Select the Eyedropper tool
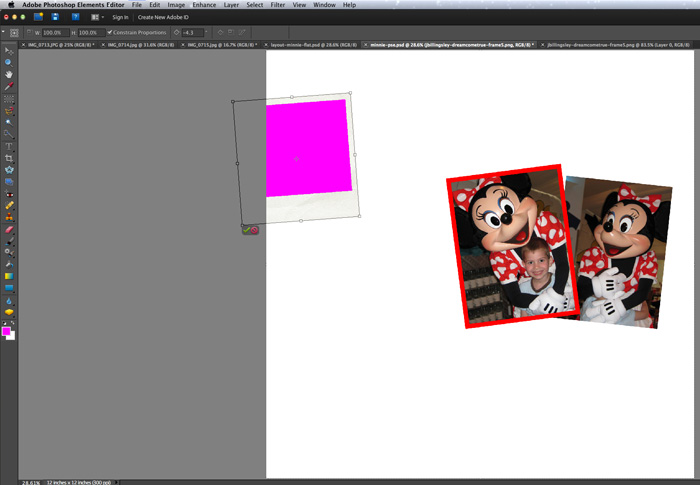700x485 pixels. 8,86
